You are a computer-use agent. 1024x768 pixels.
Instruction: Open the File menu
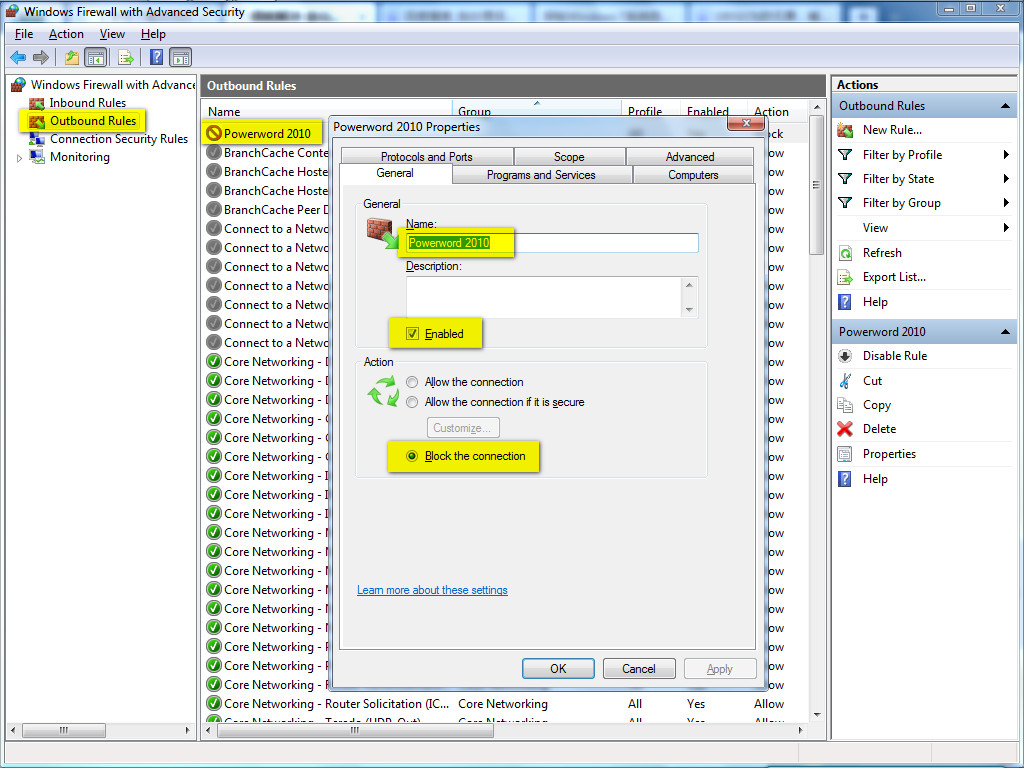pyautogui.click(x=24, y=34)
